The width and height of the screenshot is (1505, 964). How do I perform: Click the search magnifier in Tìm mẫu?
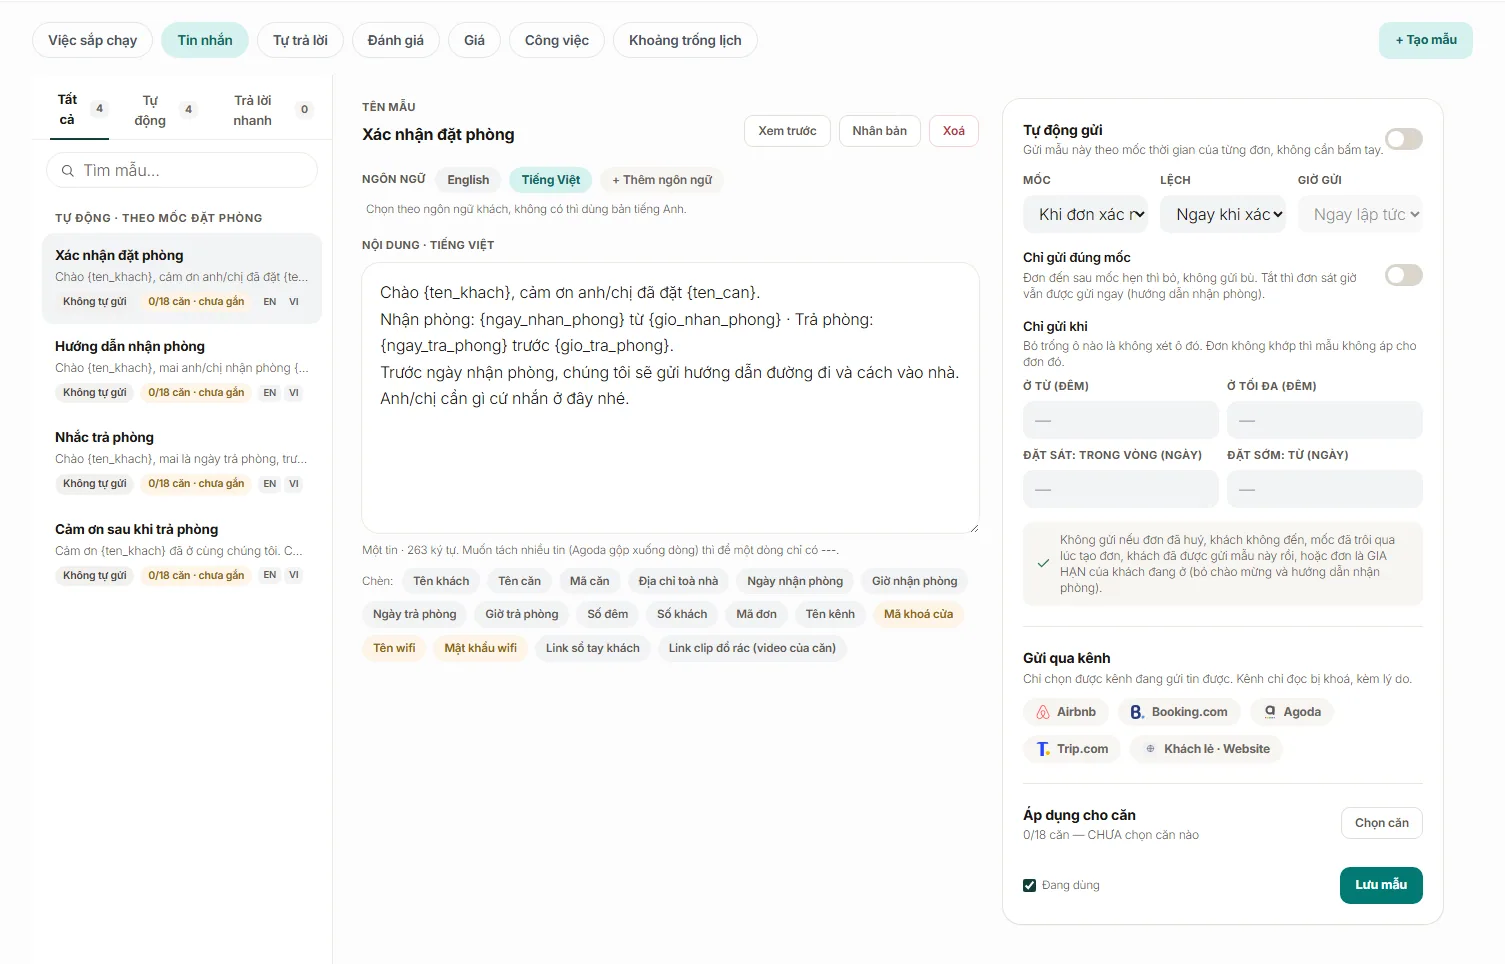coord(68,171)
